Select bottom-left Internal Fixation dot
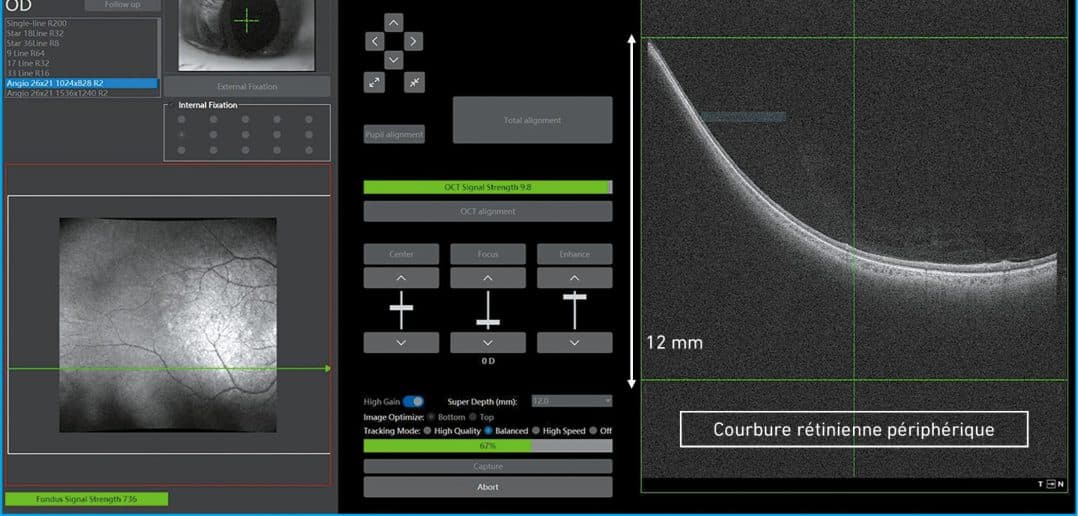This screenshot has height=516, width=1078. [182, 150]
